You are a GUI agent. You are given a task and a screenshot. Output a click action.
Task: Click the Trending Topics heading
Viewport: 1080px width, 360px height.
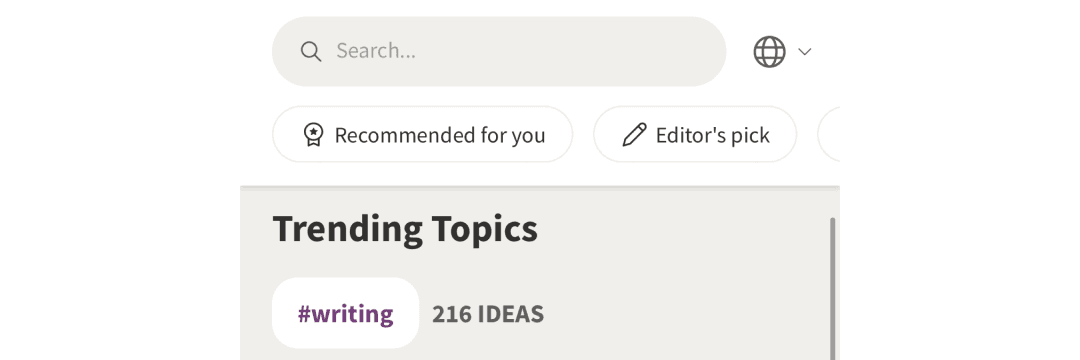(405, 229)
